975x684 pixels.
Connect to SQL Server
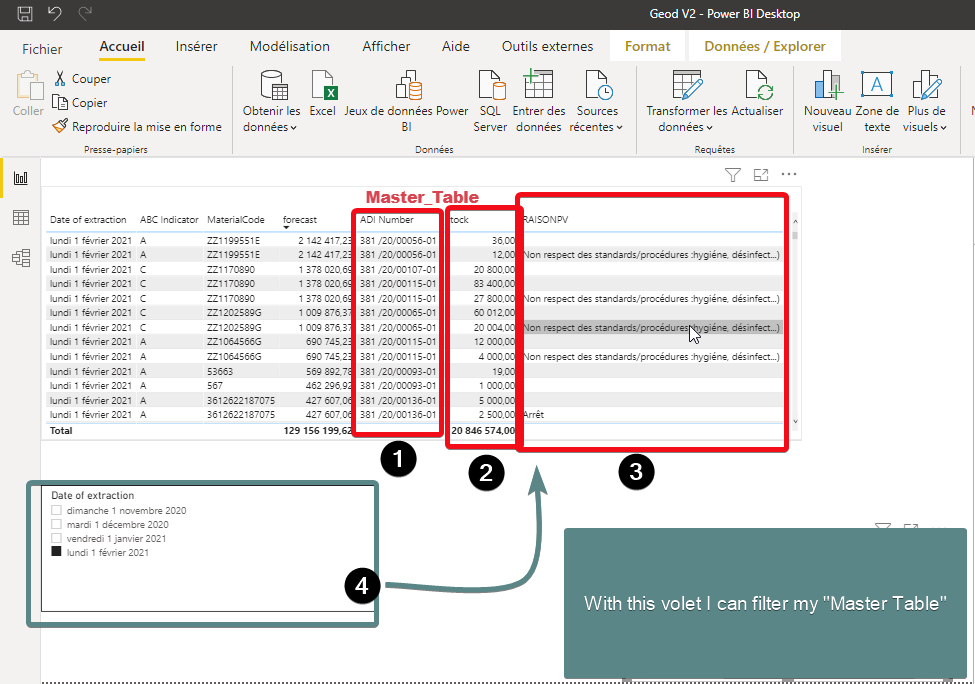[x=491, y=101]
